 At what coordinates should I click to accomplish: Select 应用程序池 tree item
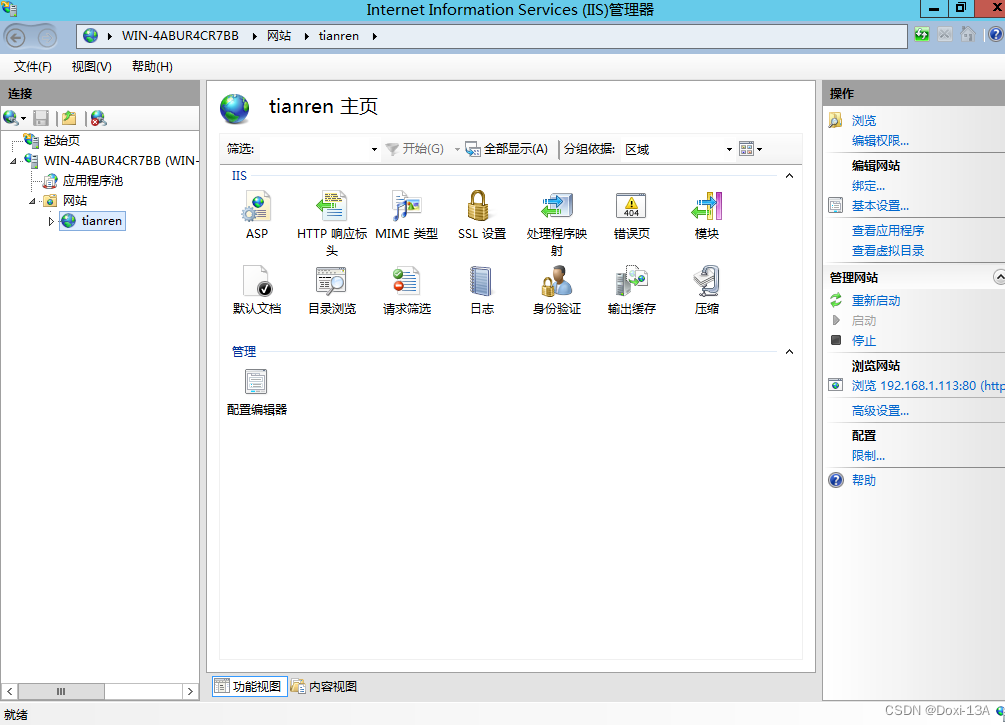pyautogui.click(x=92, y=181)
